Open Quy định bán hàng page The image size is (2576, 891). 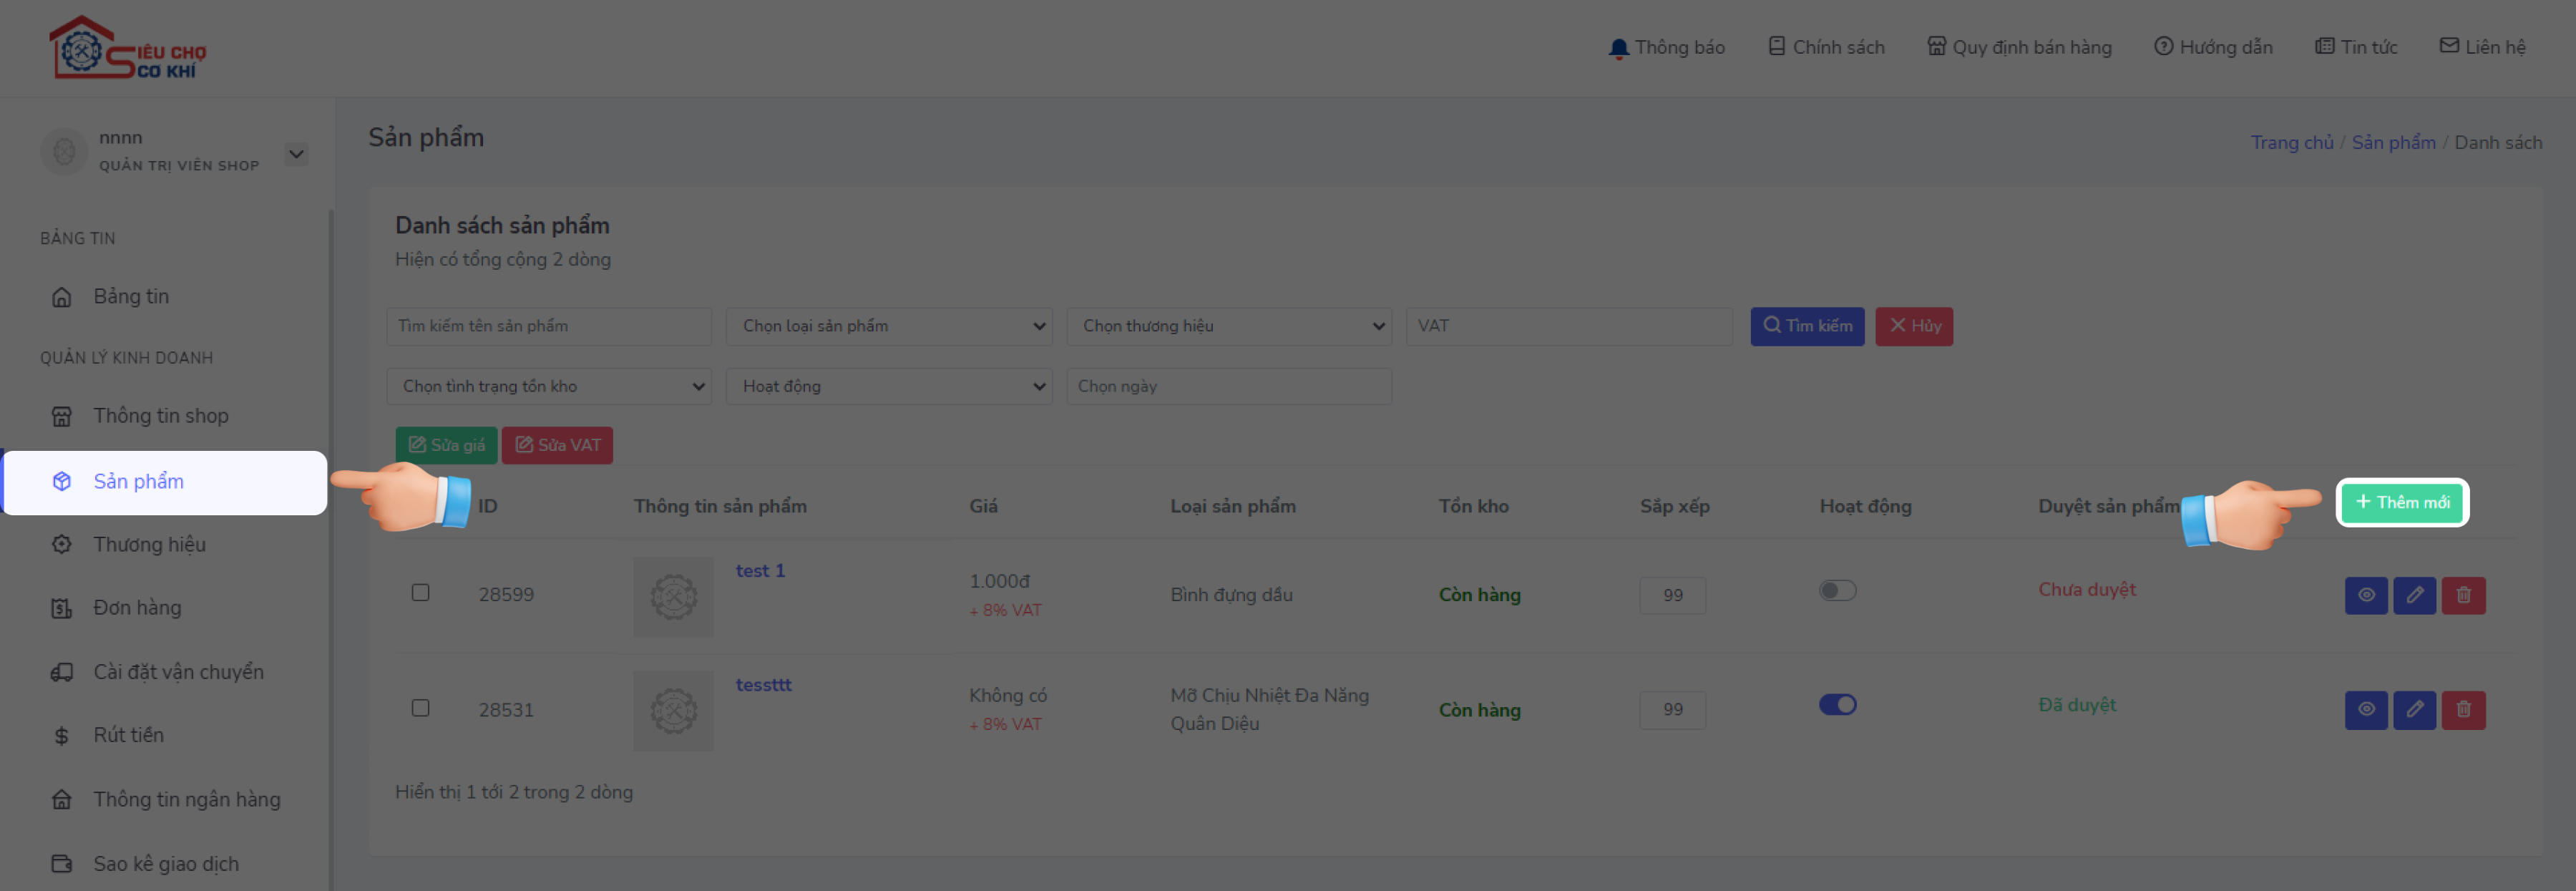pyautogui.click(x=2019, y=47)
